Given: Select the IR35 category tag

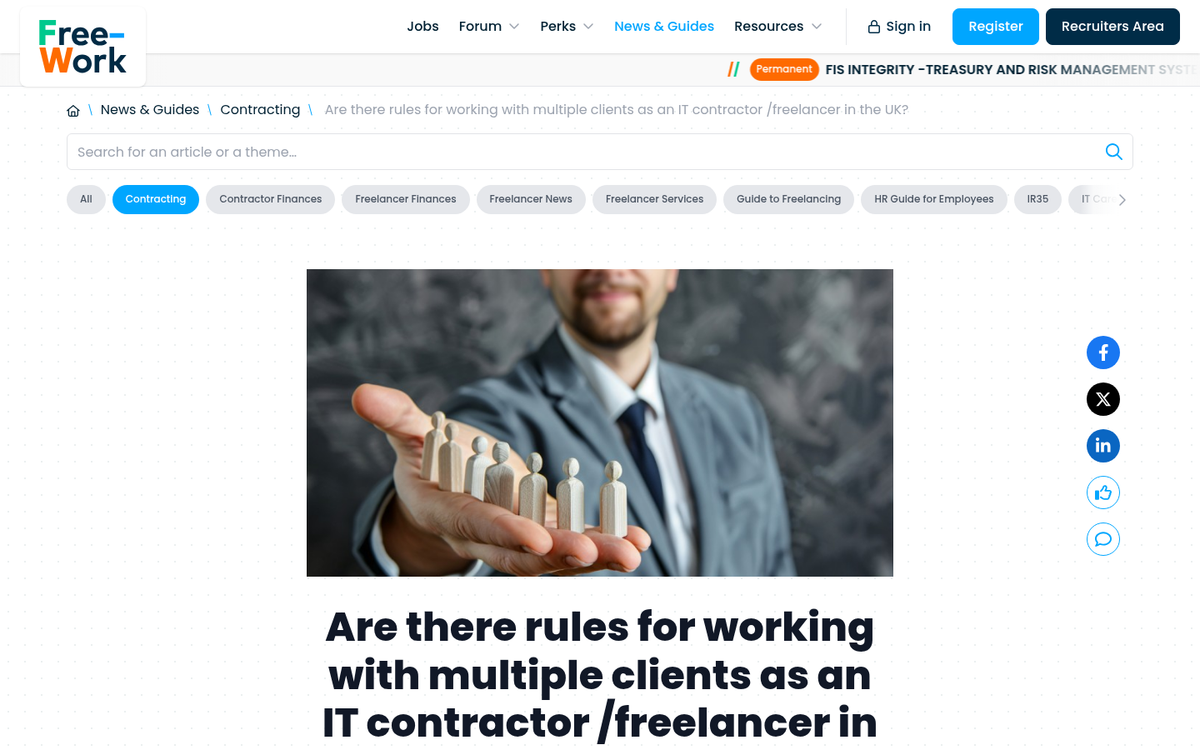Looking at the screenshot, I should pyautogui.click(x=1038, y=199).
